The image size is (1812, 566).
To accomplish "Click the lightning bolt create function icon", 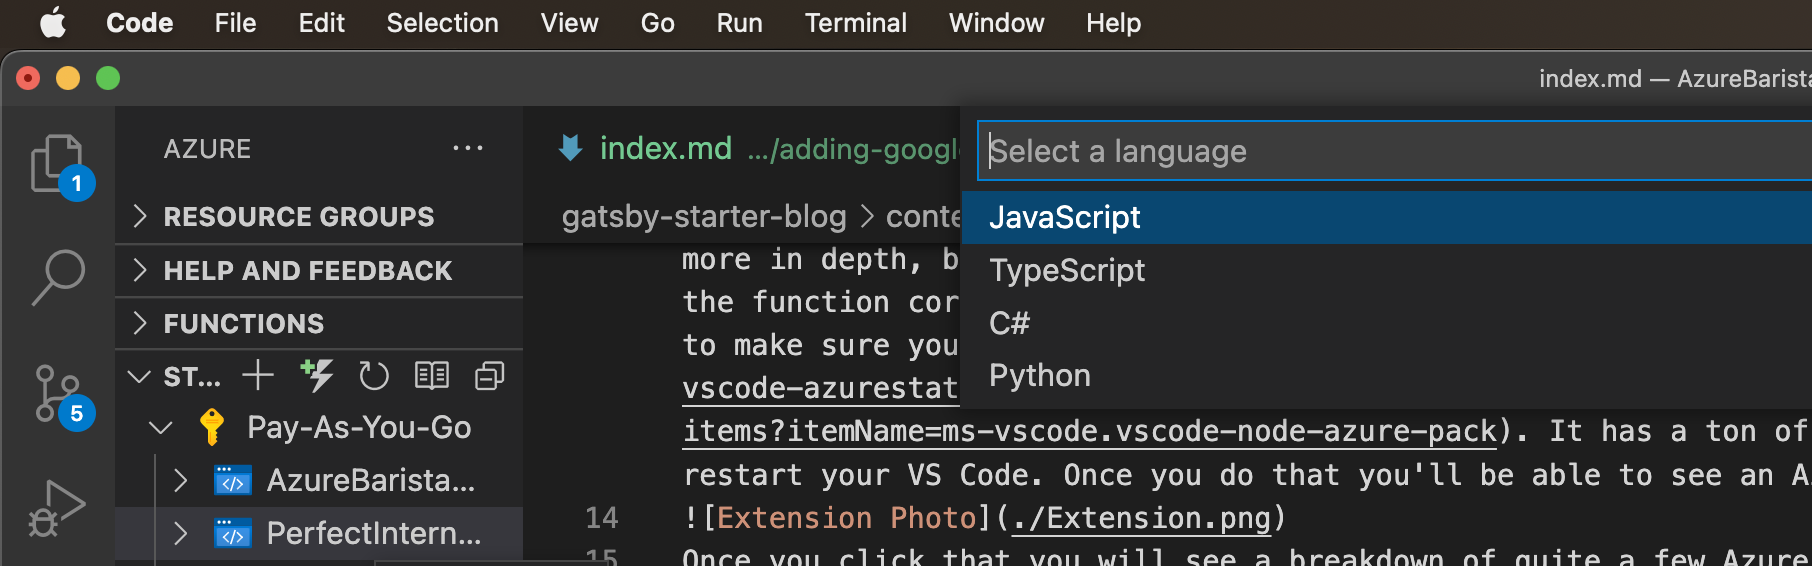I will tap(317, 376).
